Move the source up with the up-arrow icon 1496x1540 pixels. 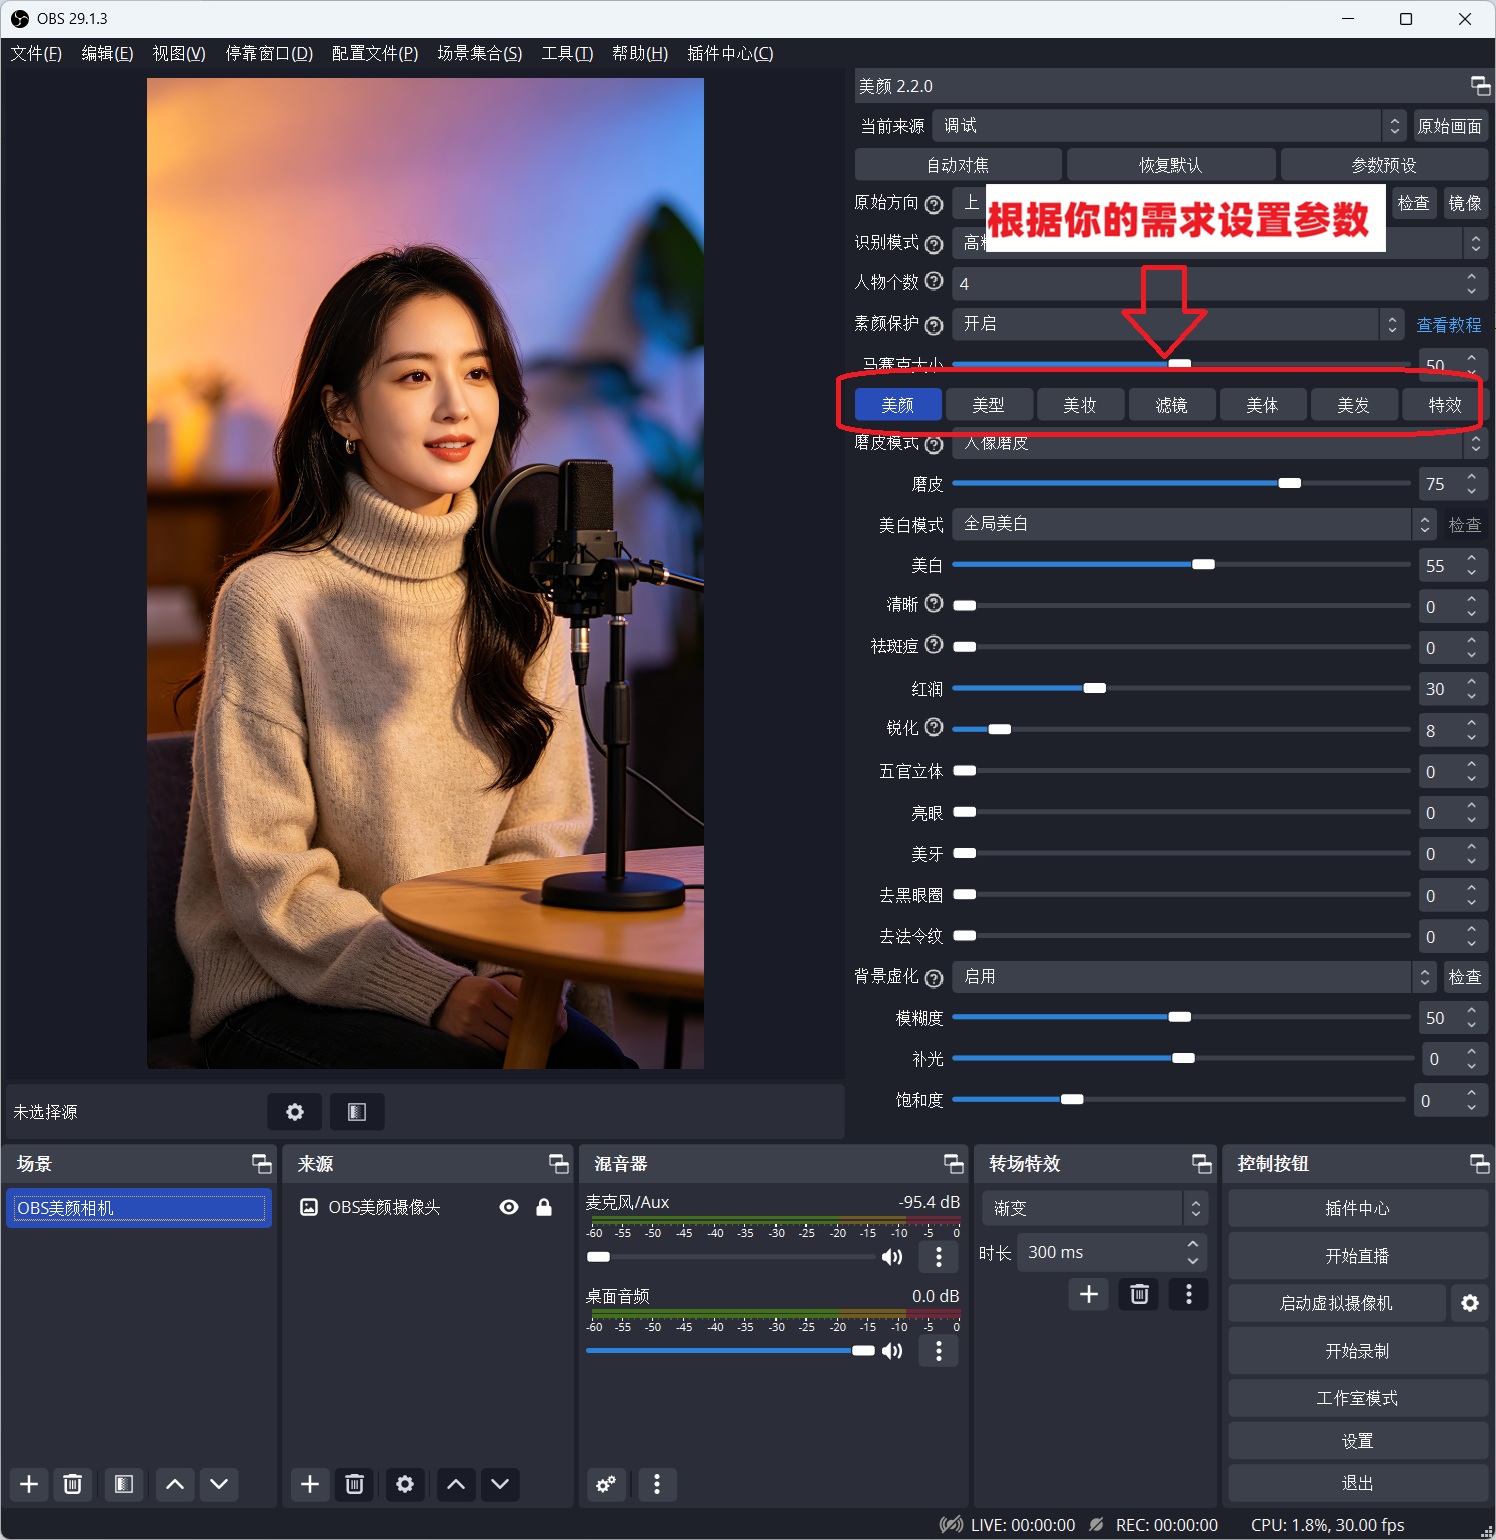pyautogui.click(x=455, y=1485)
